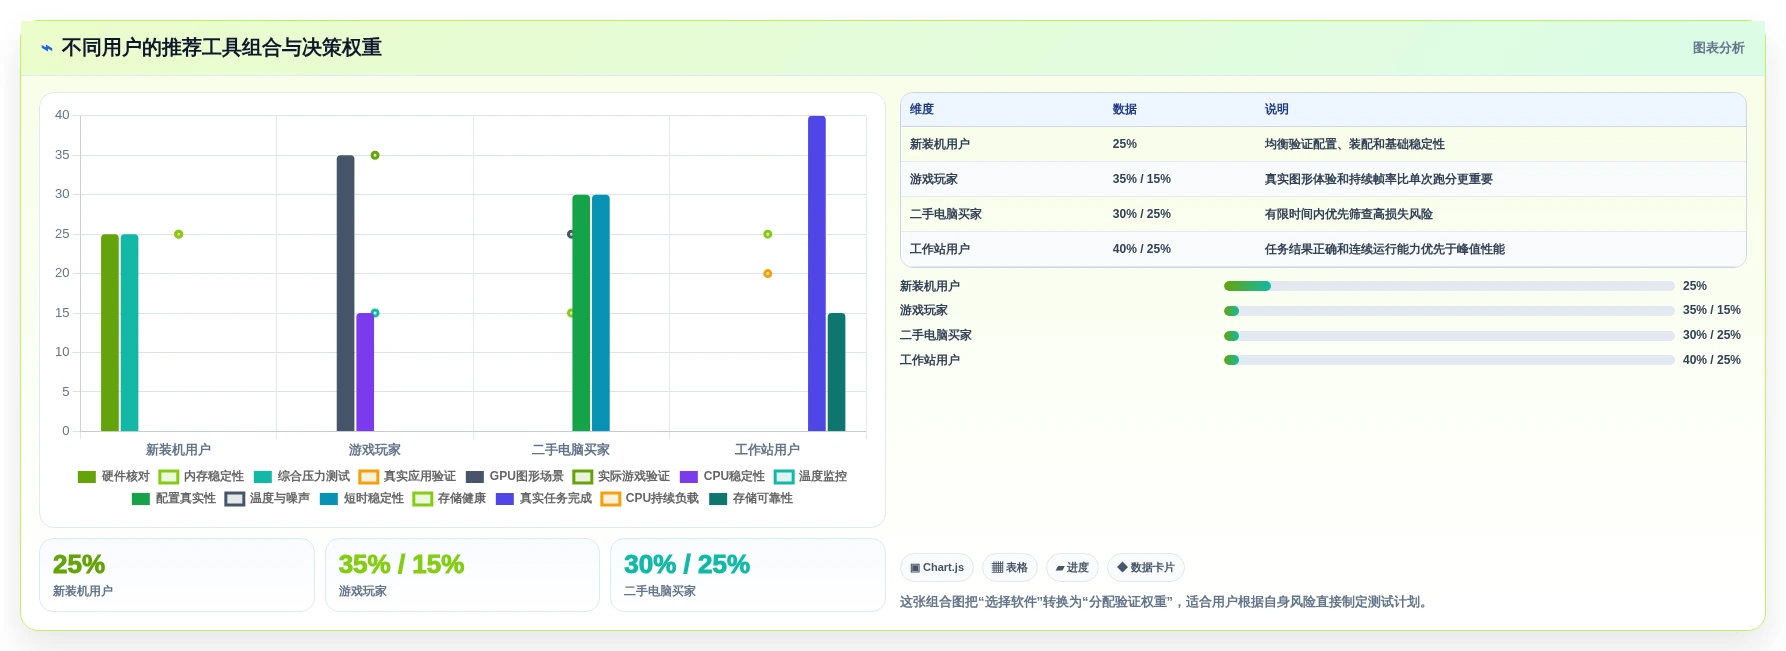Click the orange data point at 20
This screenshot has height=651, width=1786.
[768, 273]
